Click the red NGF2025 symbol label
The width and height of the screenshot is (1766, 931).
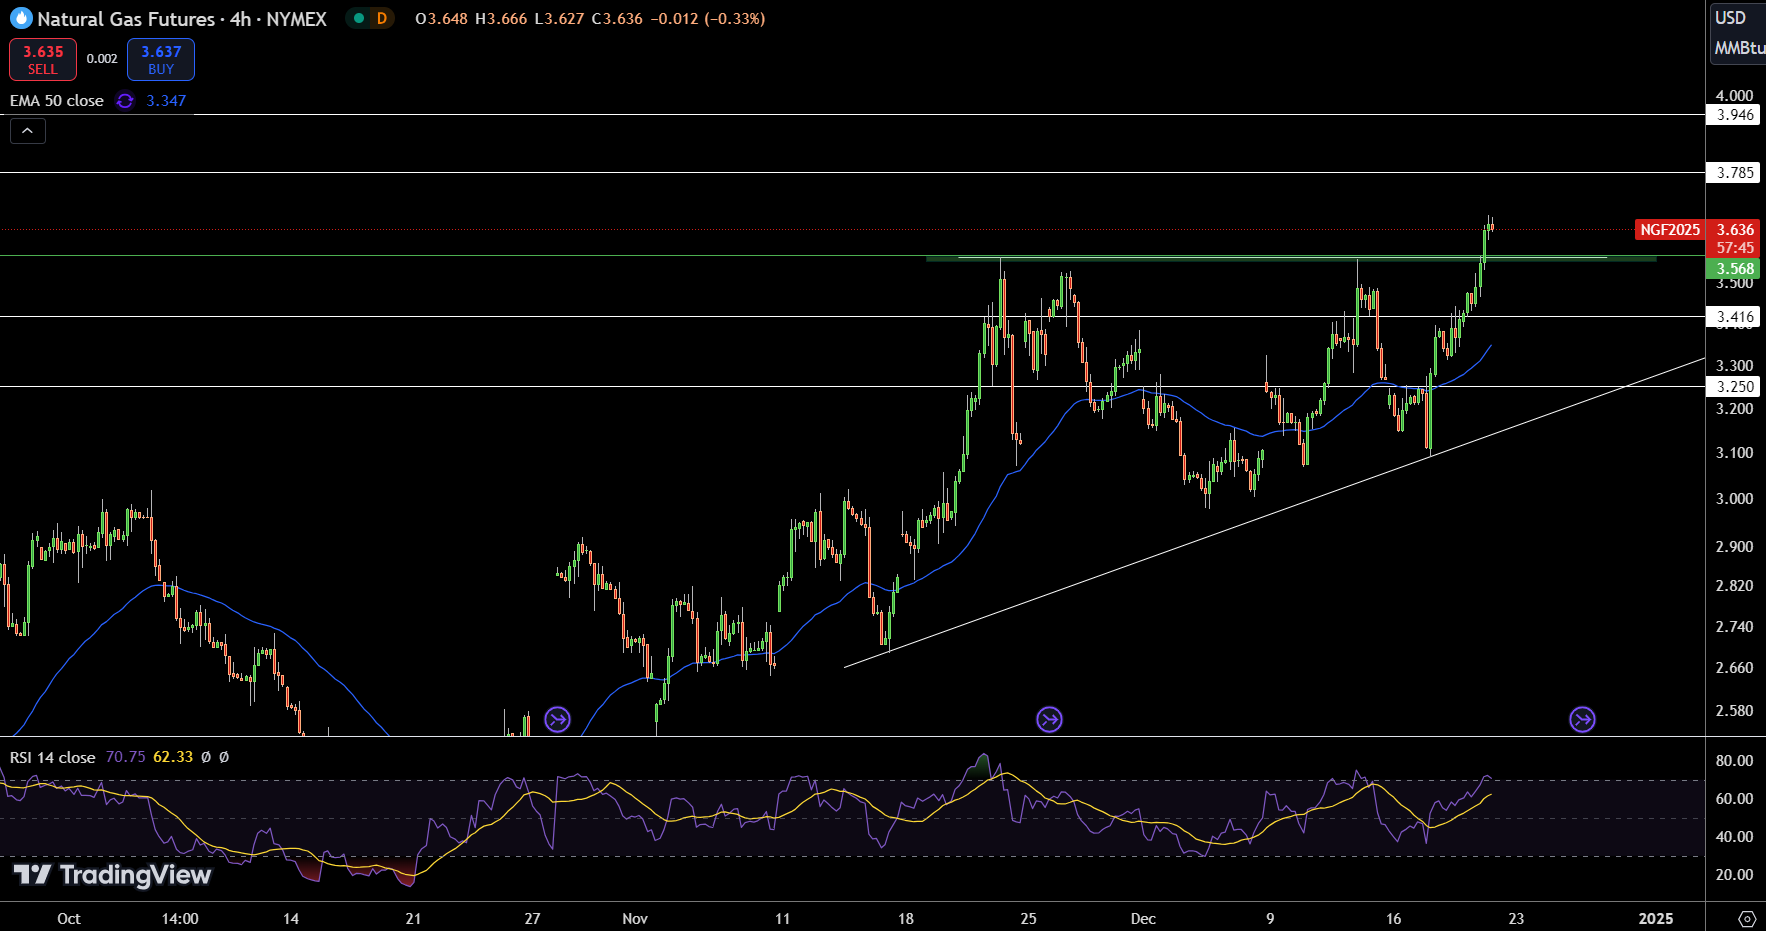(1669, 230)
